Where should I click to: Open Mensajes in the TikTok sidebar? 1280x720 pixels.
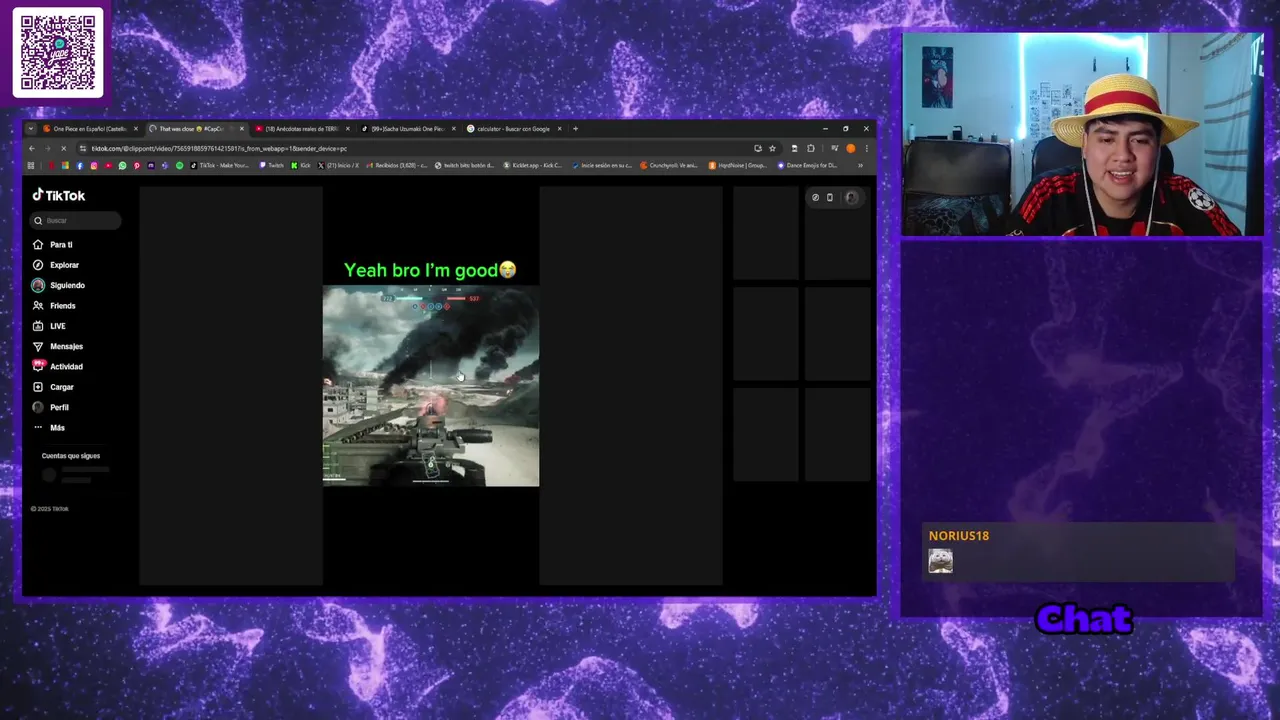[58, 346]
